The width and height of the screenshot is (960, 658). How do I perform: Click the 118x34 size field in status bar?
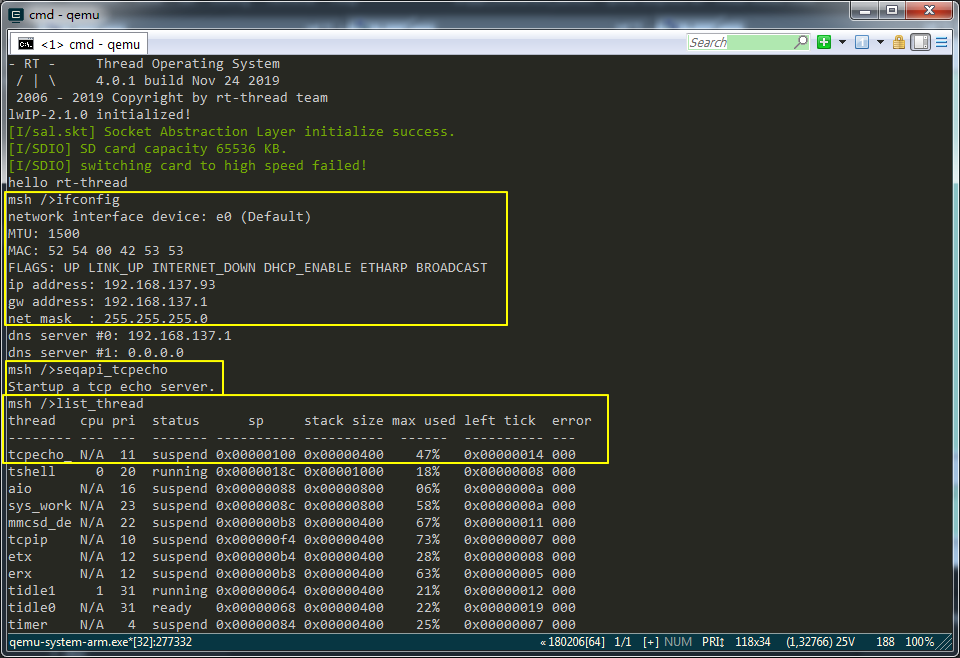pyautogui.click(x=753, y=644)
